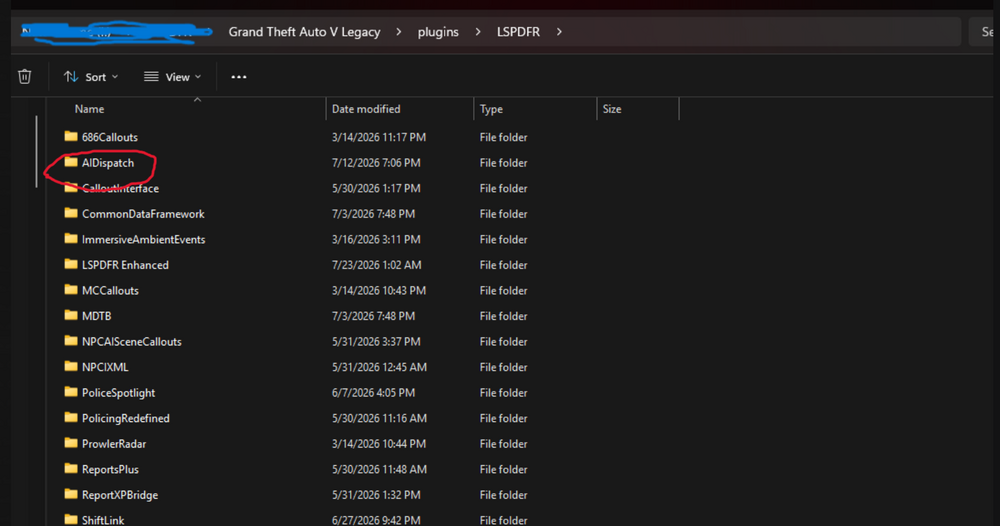Open the View dropdown

click(172, 77)
